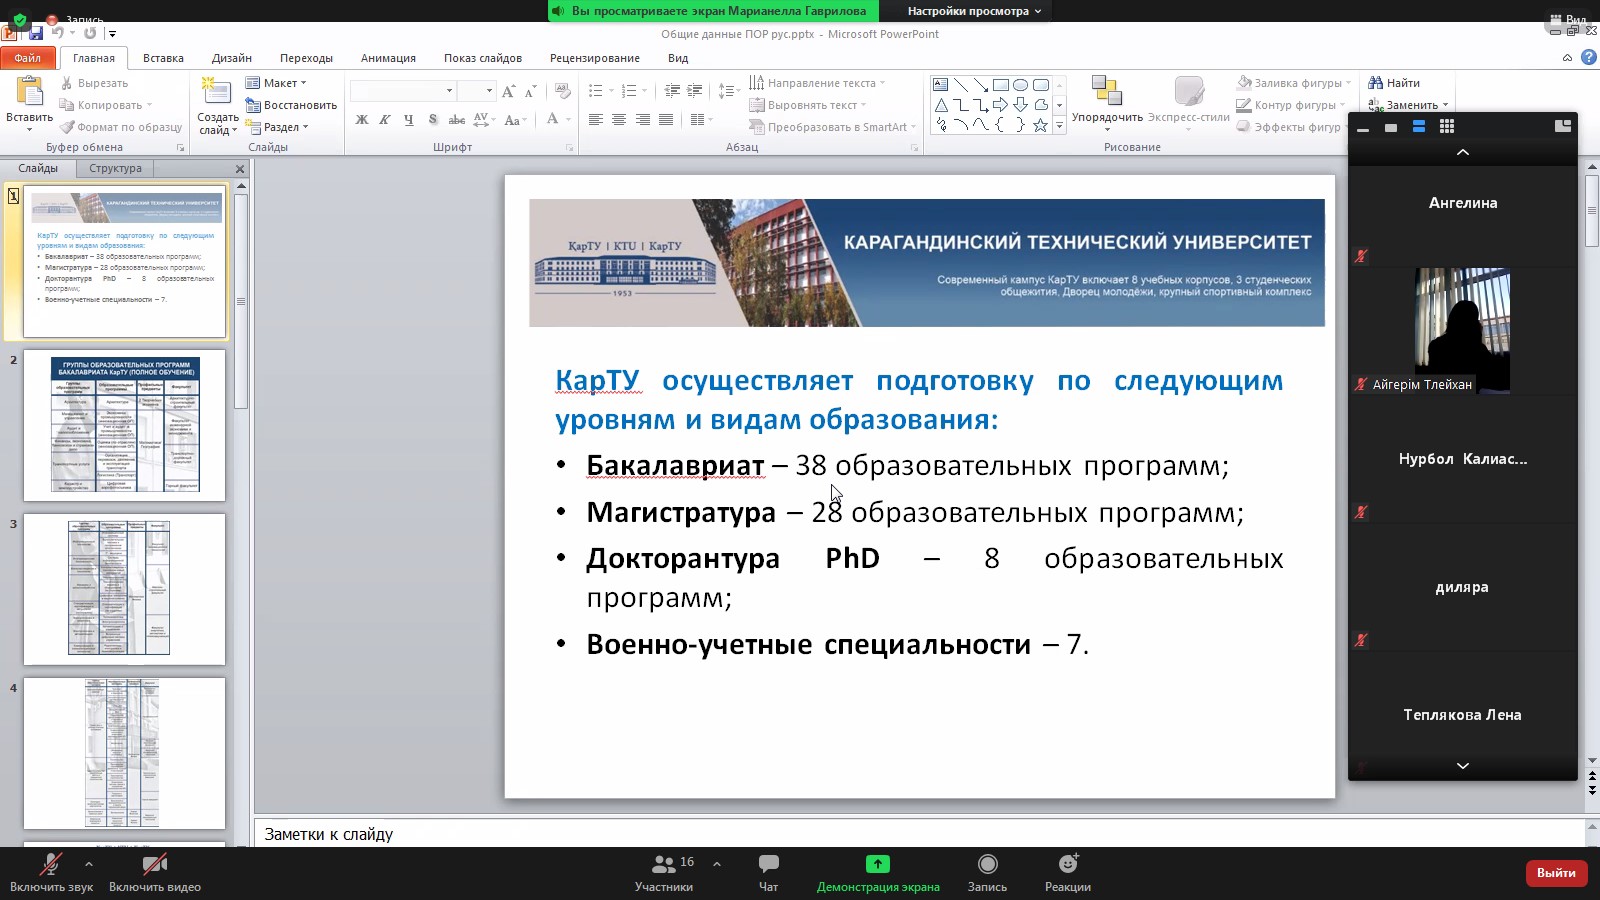
Task: Open the Structure (Структура) pane tab
Action: pos(115,168)
